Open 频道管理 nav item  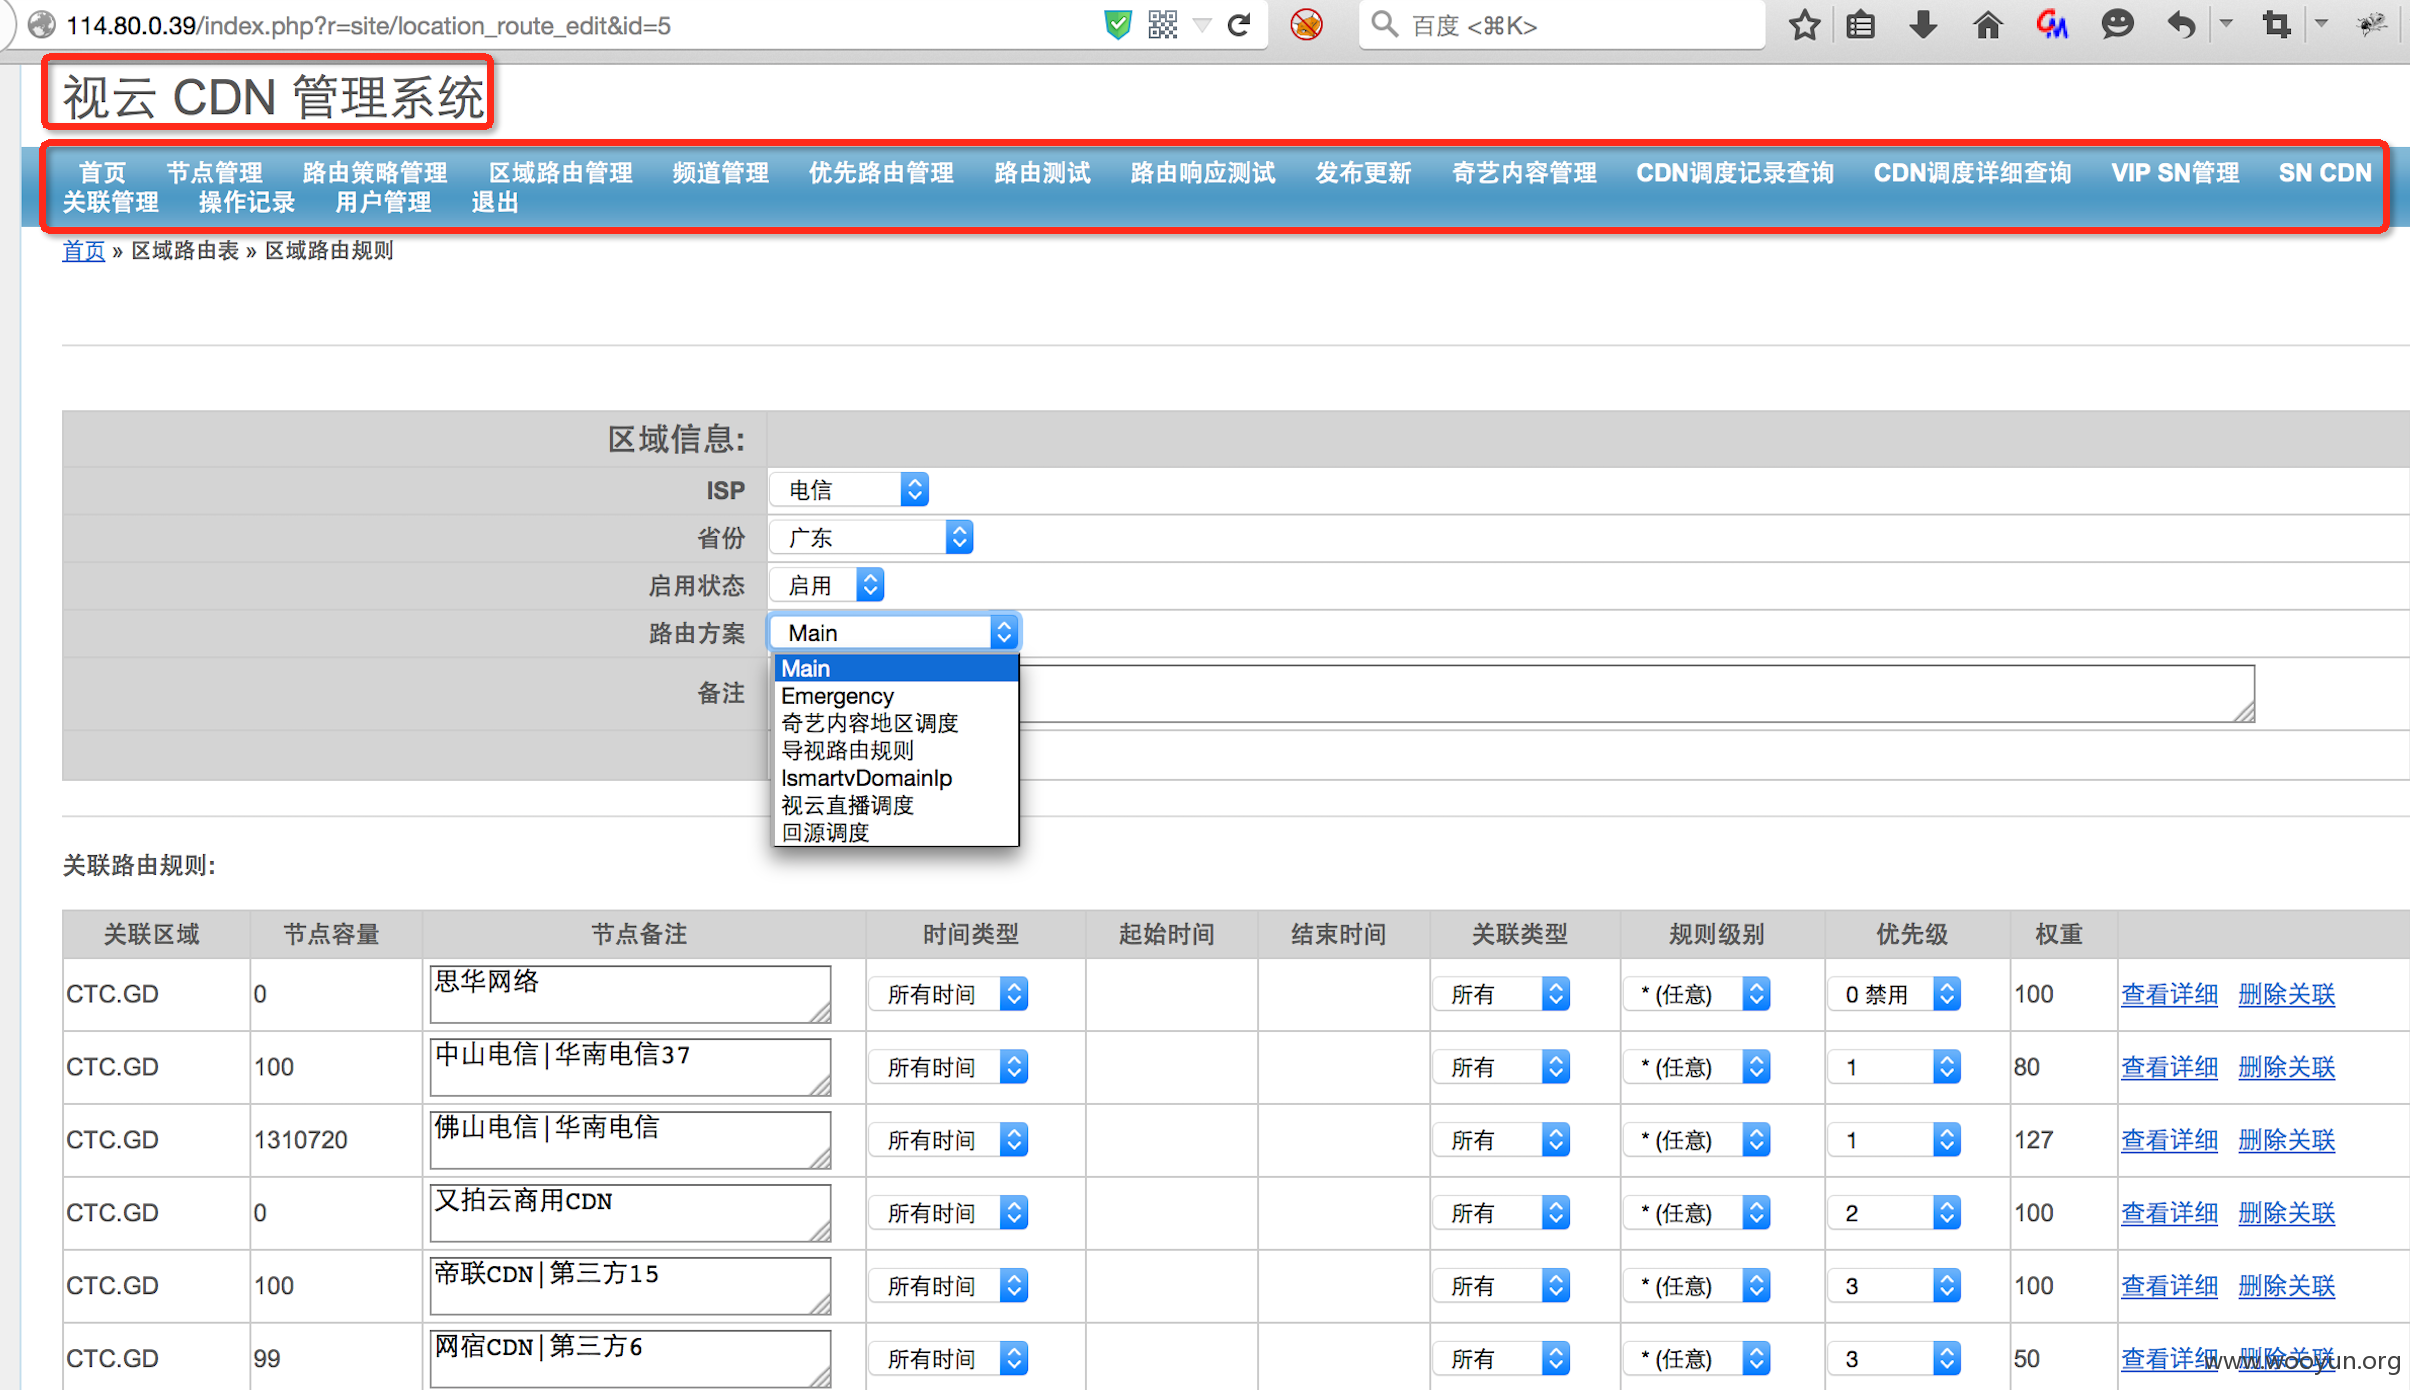point(721,173)
